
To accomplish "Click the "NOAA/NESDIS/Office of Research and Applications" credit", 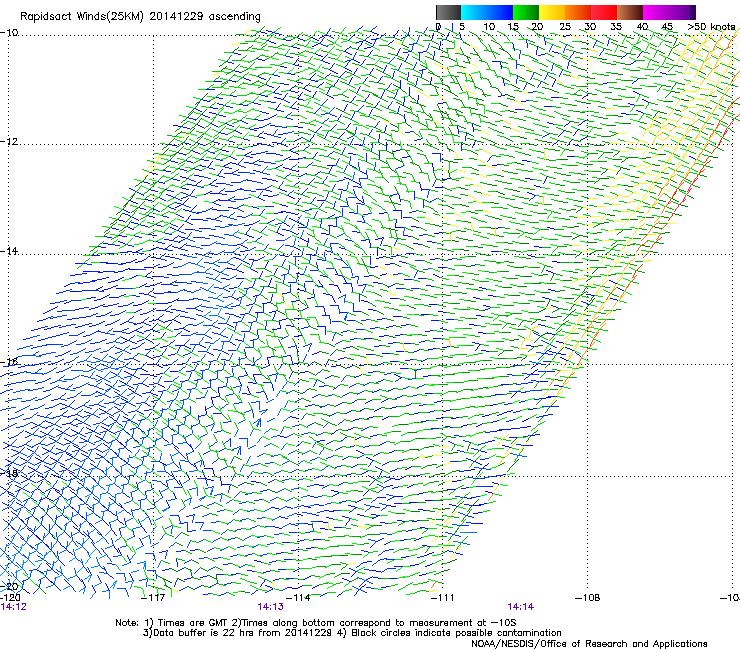I will point(589,644).
